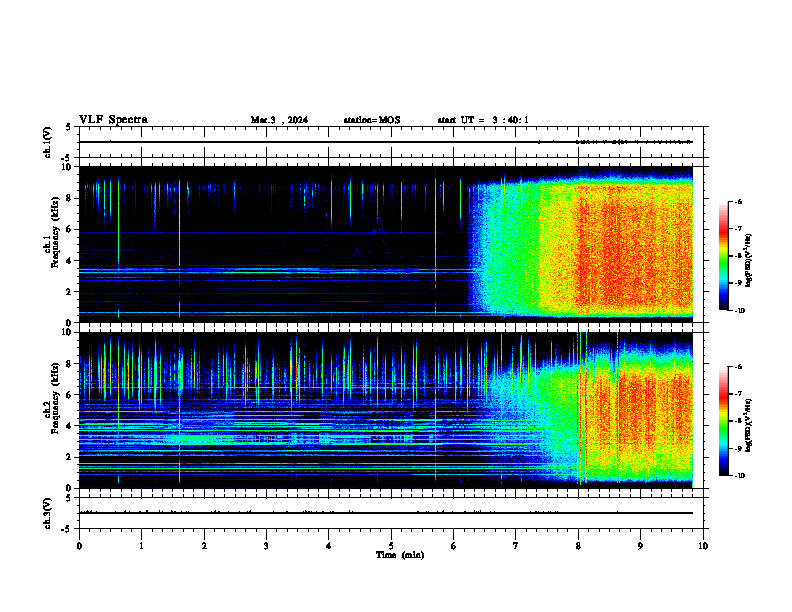Click the ch.1 frequency tick label "8"
Viewport: 792px width, 612px height.
[70, 198]
